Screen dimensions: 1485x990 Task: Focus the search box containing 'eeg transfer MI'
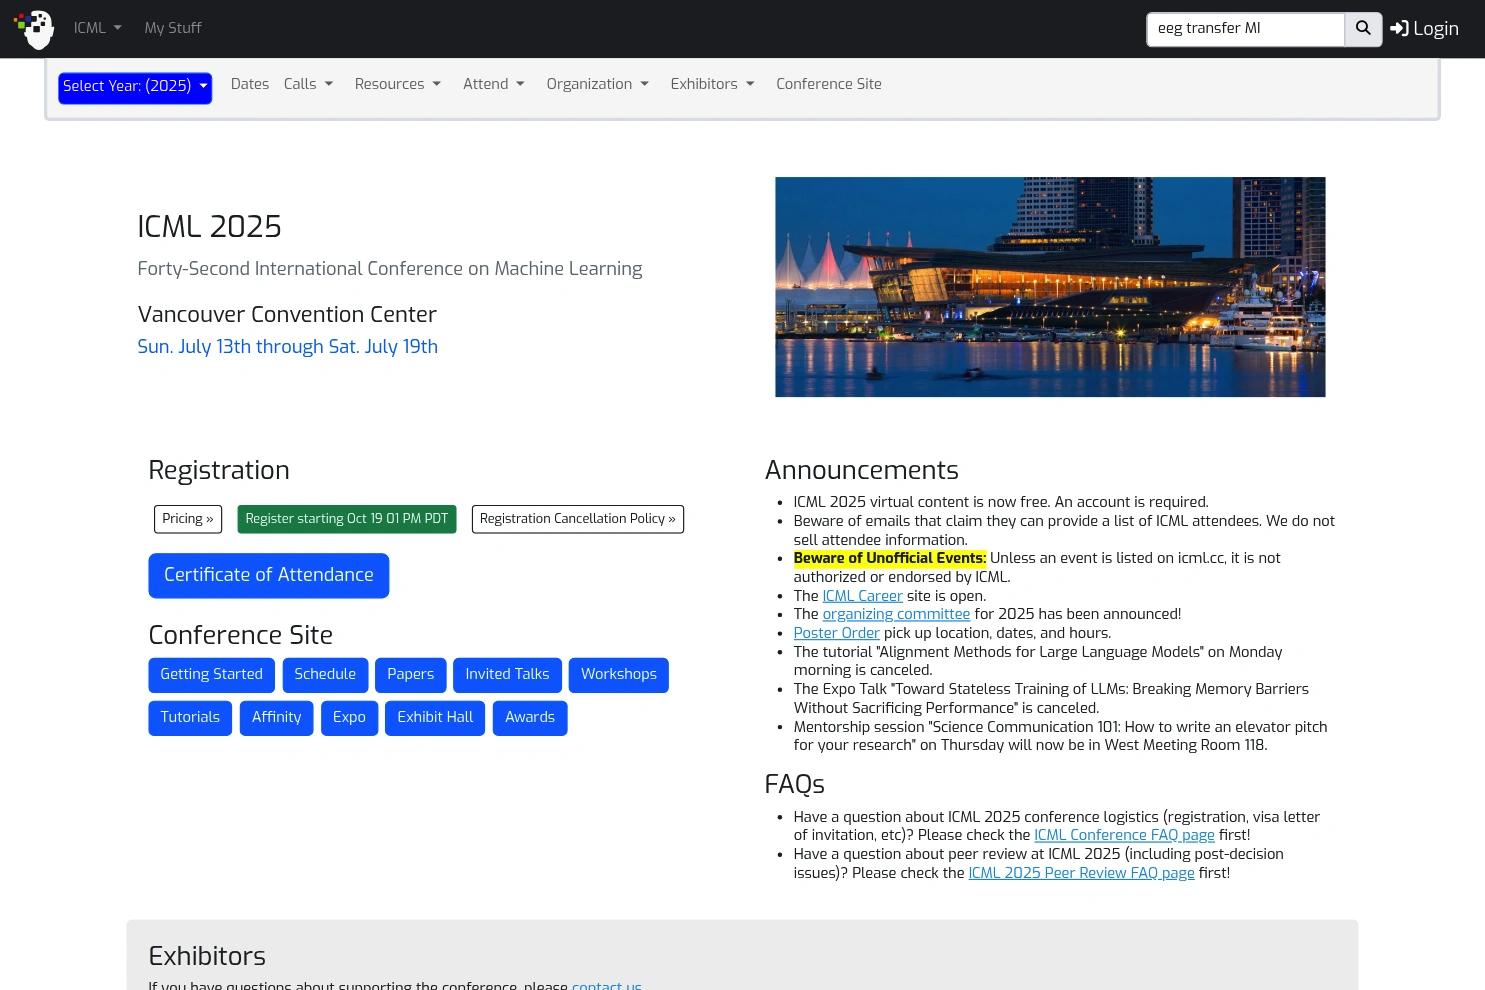pyautogui.click(x=1245, y=29)
